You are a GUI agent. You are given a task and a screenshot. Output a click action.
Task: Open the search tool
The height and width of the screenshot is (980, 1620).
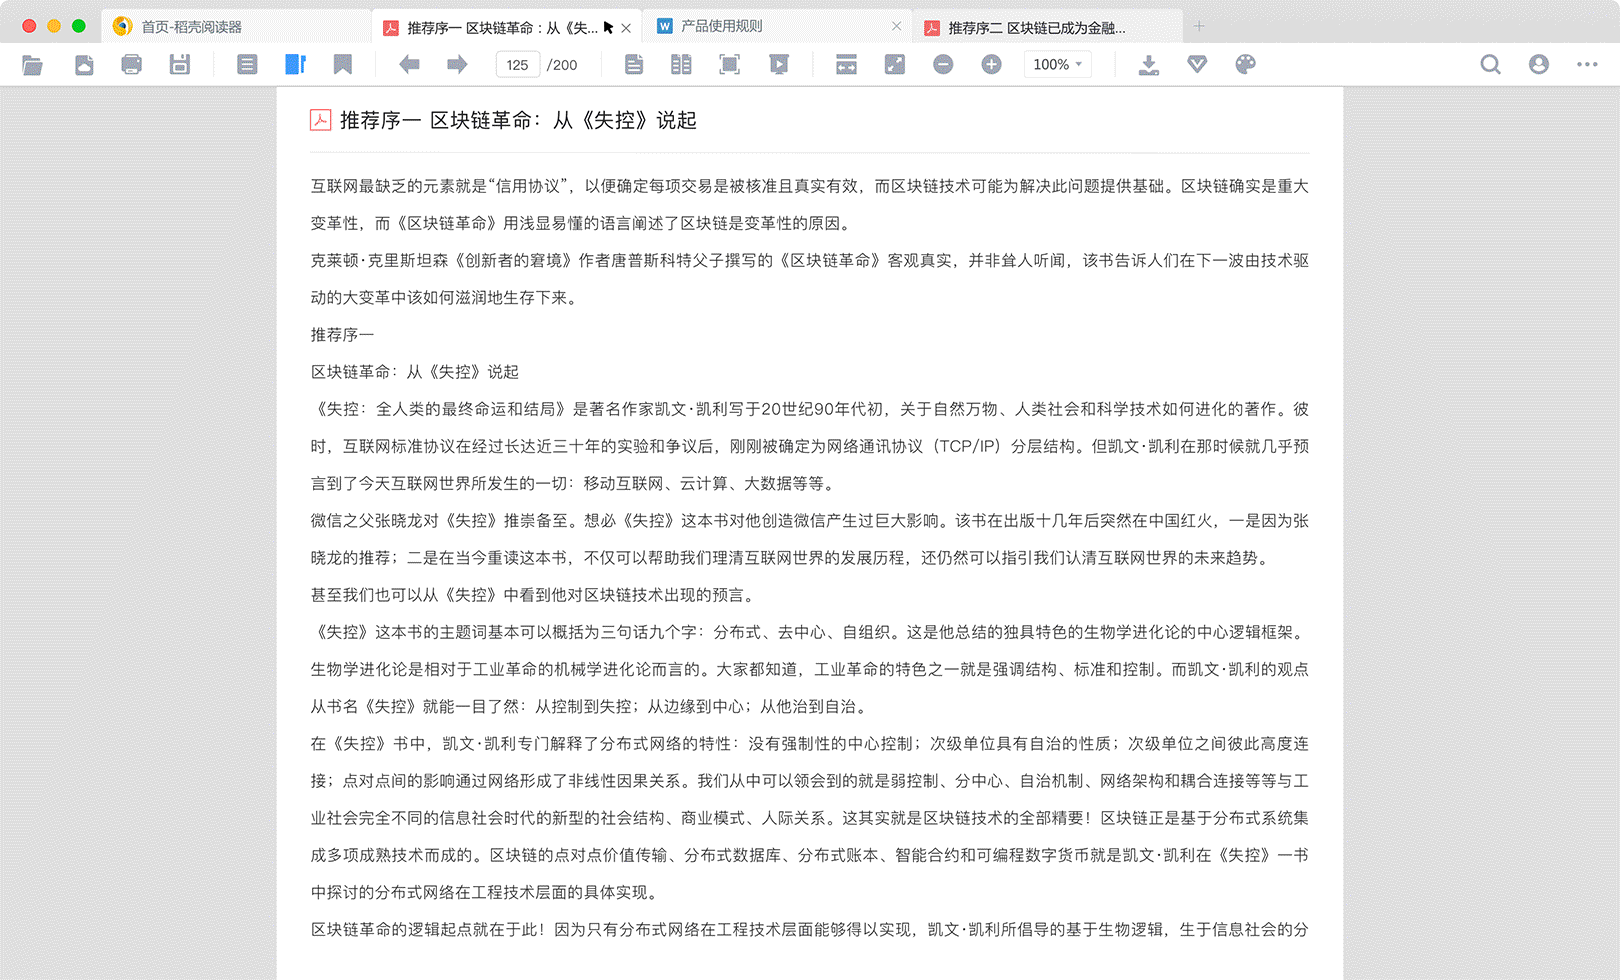[x=1490, y=64]
